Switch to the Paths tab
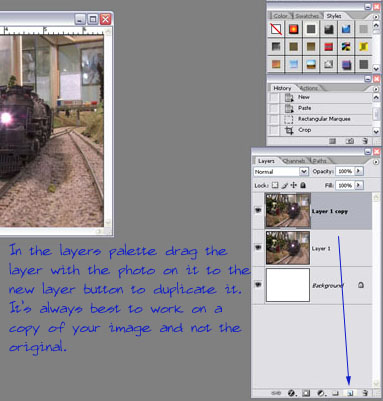This screenshot has width=383, height=401. coord(319,161)
